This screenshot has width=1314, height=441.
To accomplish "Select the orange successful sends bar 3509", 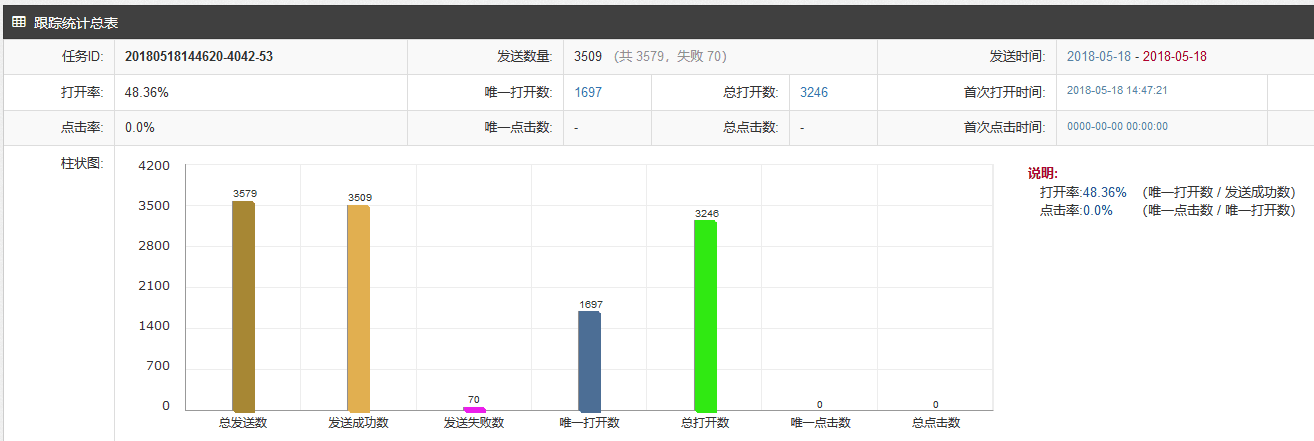I will [x=358, y=308].
